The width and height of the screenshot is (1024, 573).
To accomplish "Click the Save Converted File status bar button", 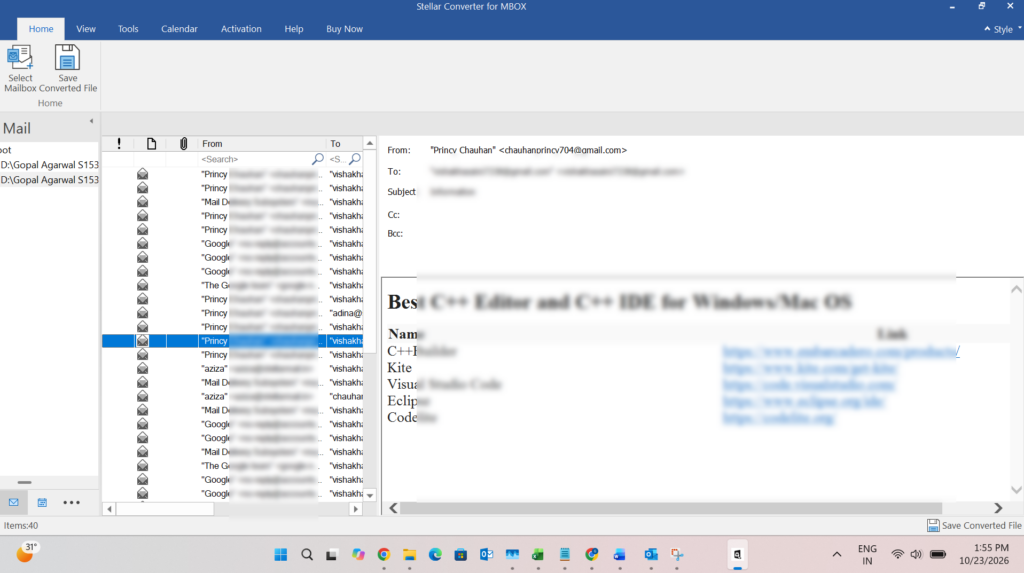I will coord(974,525).
